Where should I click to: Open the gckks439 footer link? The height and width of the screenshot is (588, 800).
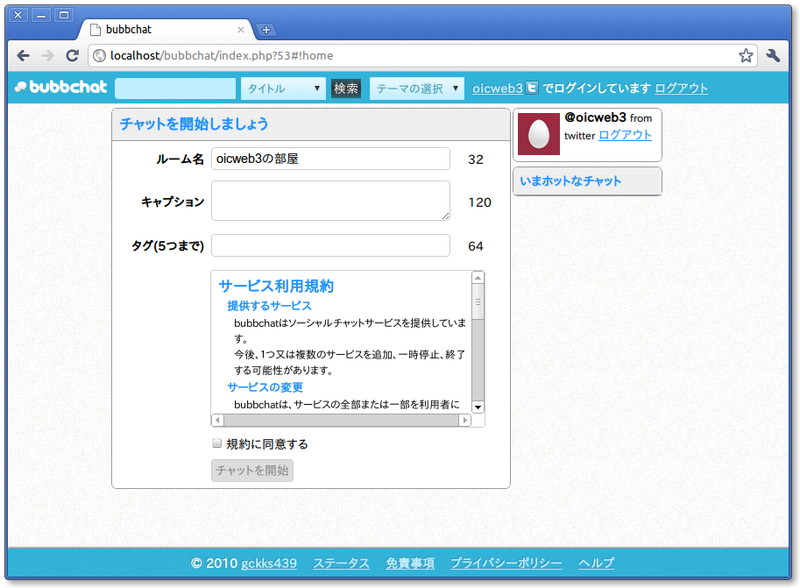point(269,563)
